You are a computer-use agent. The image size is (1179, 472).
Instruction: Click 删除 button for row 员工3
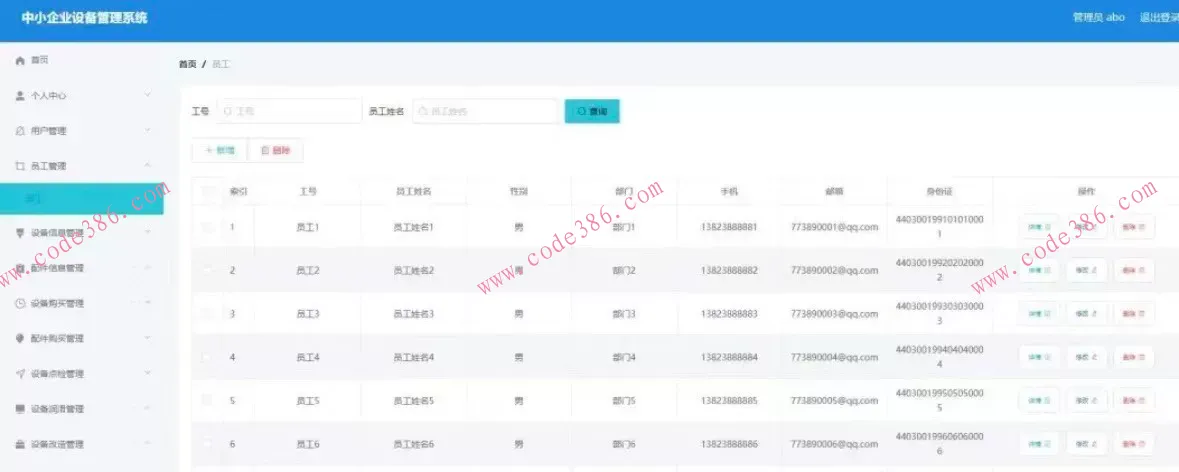[1134, 313]
